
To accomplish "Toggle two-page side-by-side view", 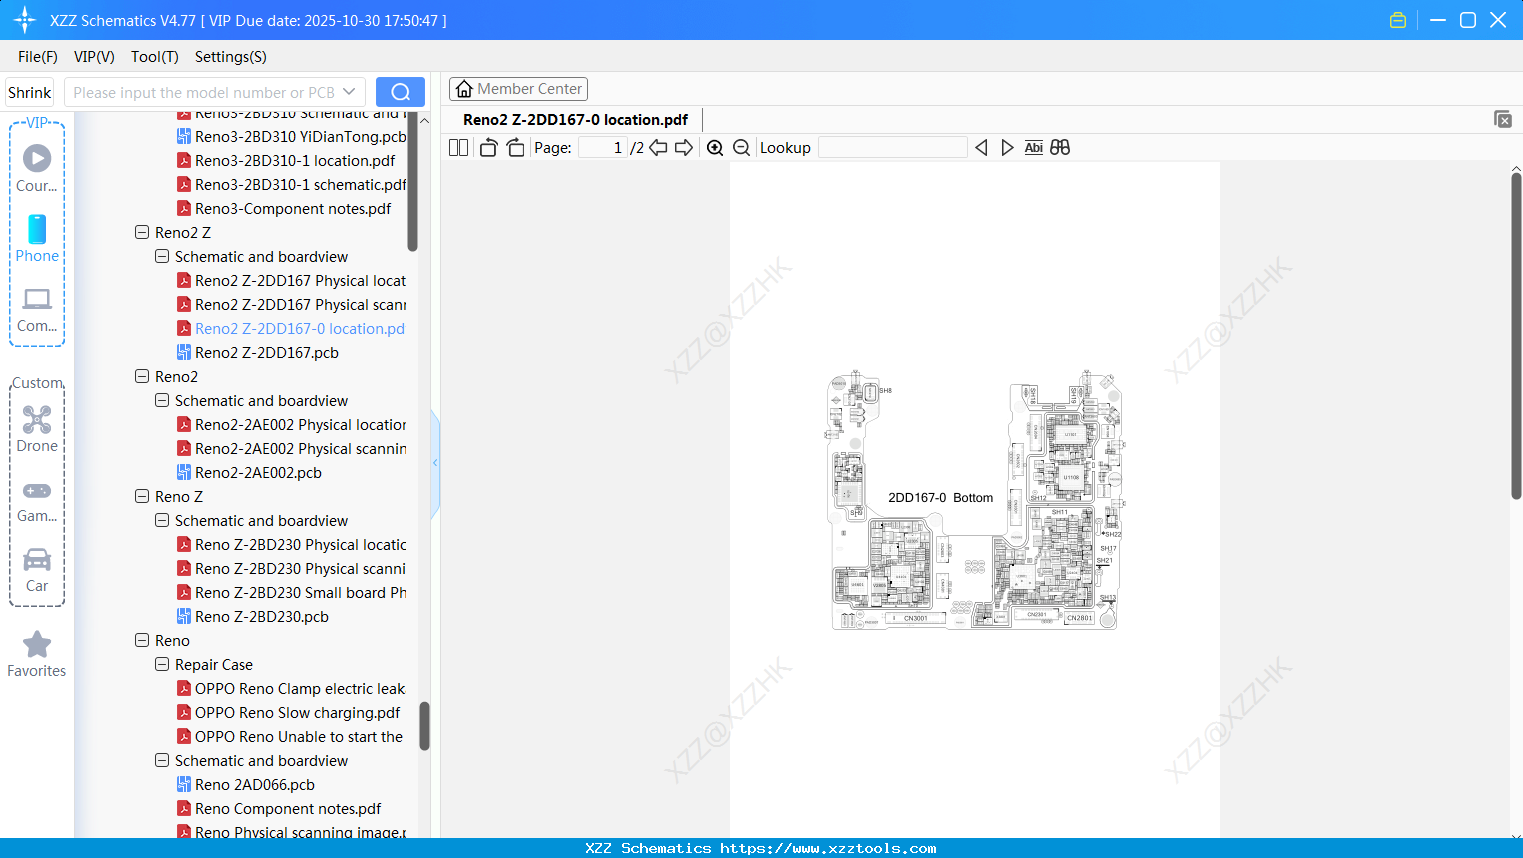I will coord(459,148).
